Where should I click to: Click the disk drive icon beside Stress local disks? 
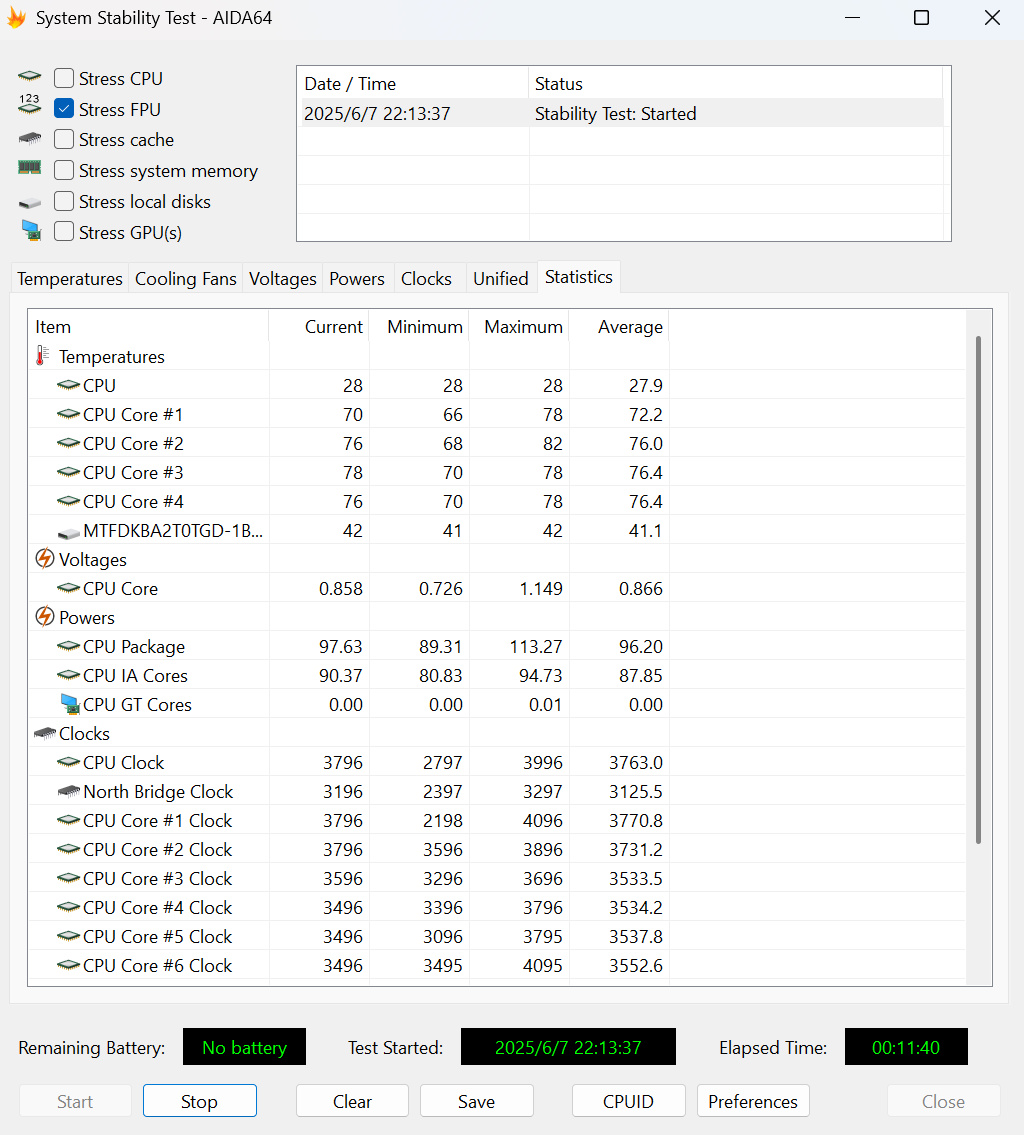tap(30, 203)
